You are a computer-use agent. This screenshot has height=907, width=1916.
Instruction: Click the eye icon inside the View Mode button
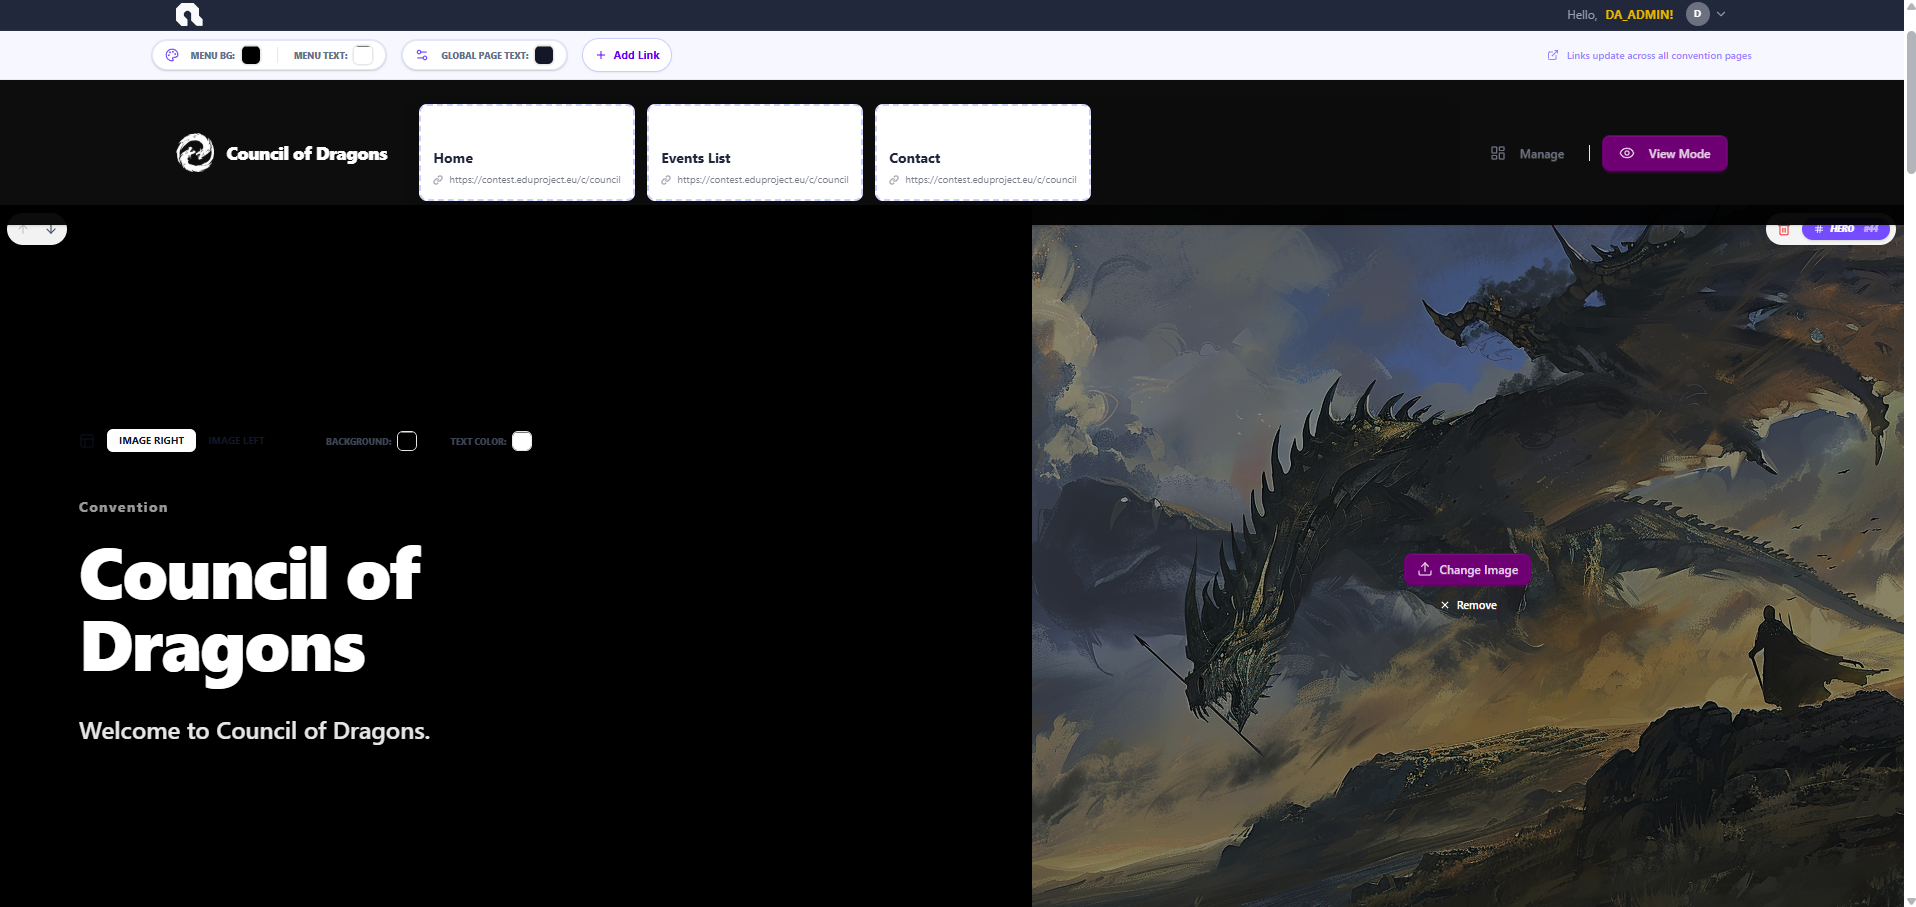[x=1625, y=153]
